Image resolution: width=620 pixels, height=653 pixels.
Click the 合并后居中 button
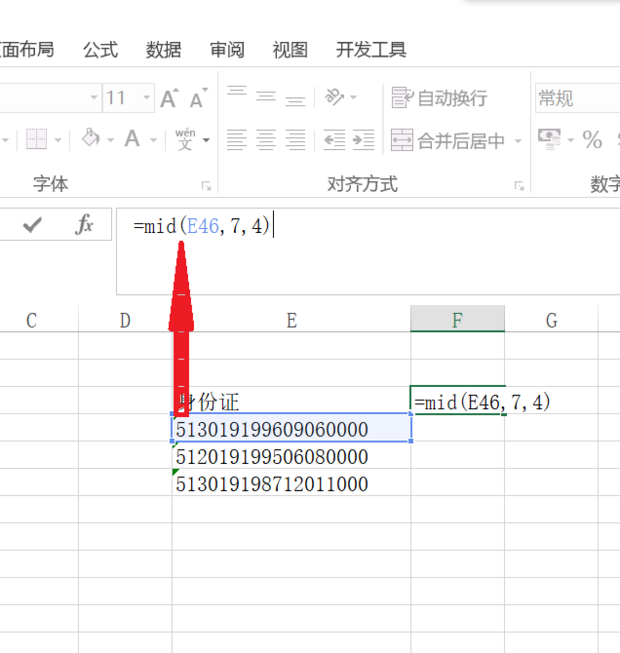pyautogui.click(x=450, y=141)
